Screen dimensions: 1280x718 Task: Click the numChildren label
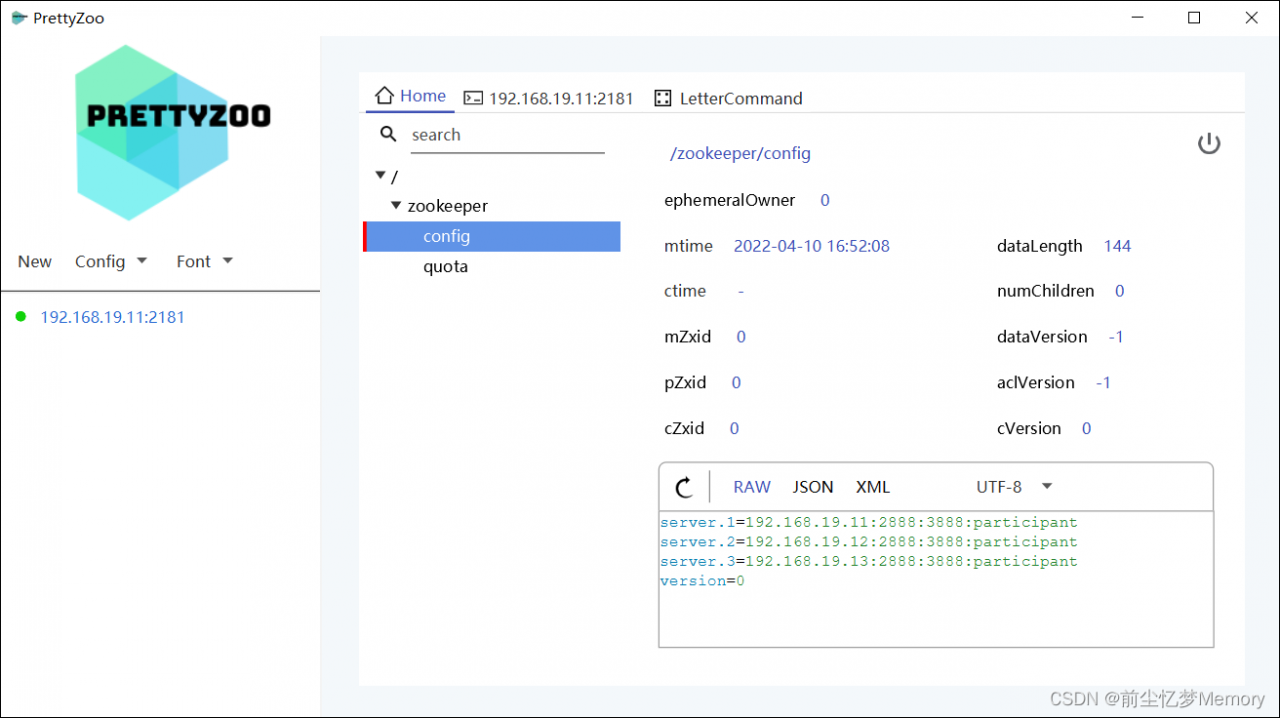pyautogui.click(x=1046, y=291)
